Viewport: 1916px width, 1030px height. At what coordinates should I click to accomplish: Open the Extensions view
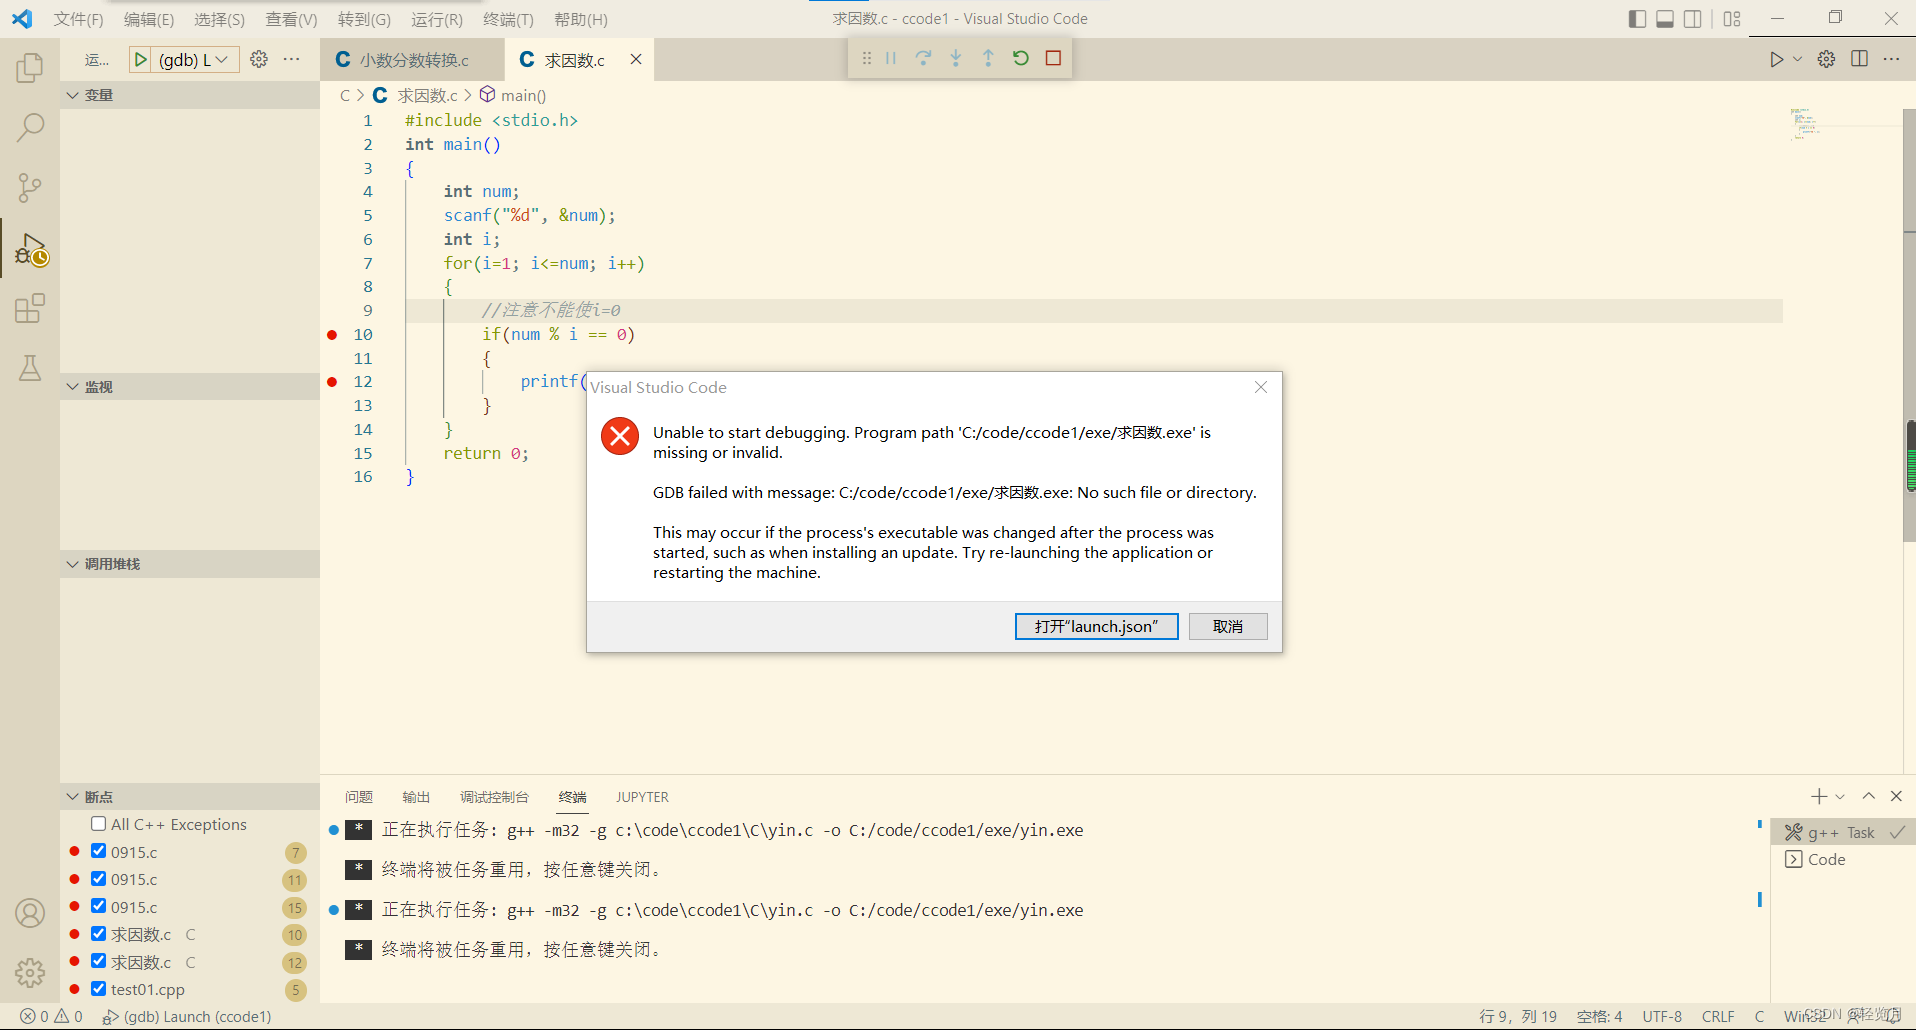tap(30, 308)
